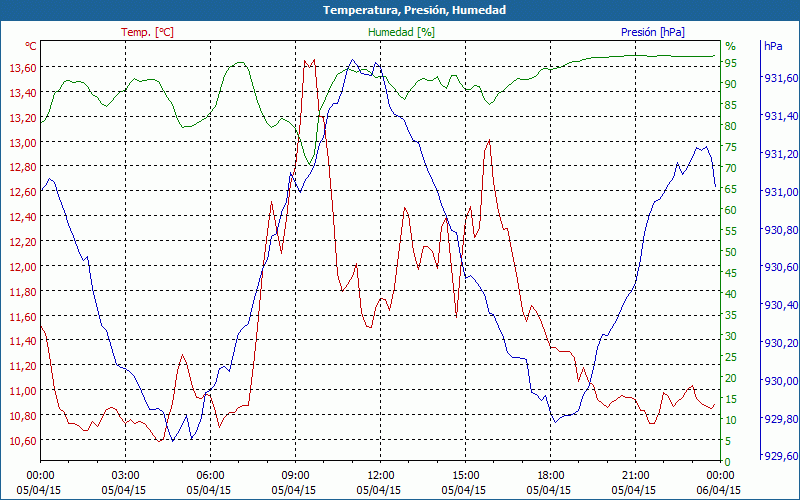Click humidity axis value 50
This screenshot has height=500, width=800.
click(731, 252)
